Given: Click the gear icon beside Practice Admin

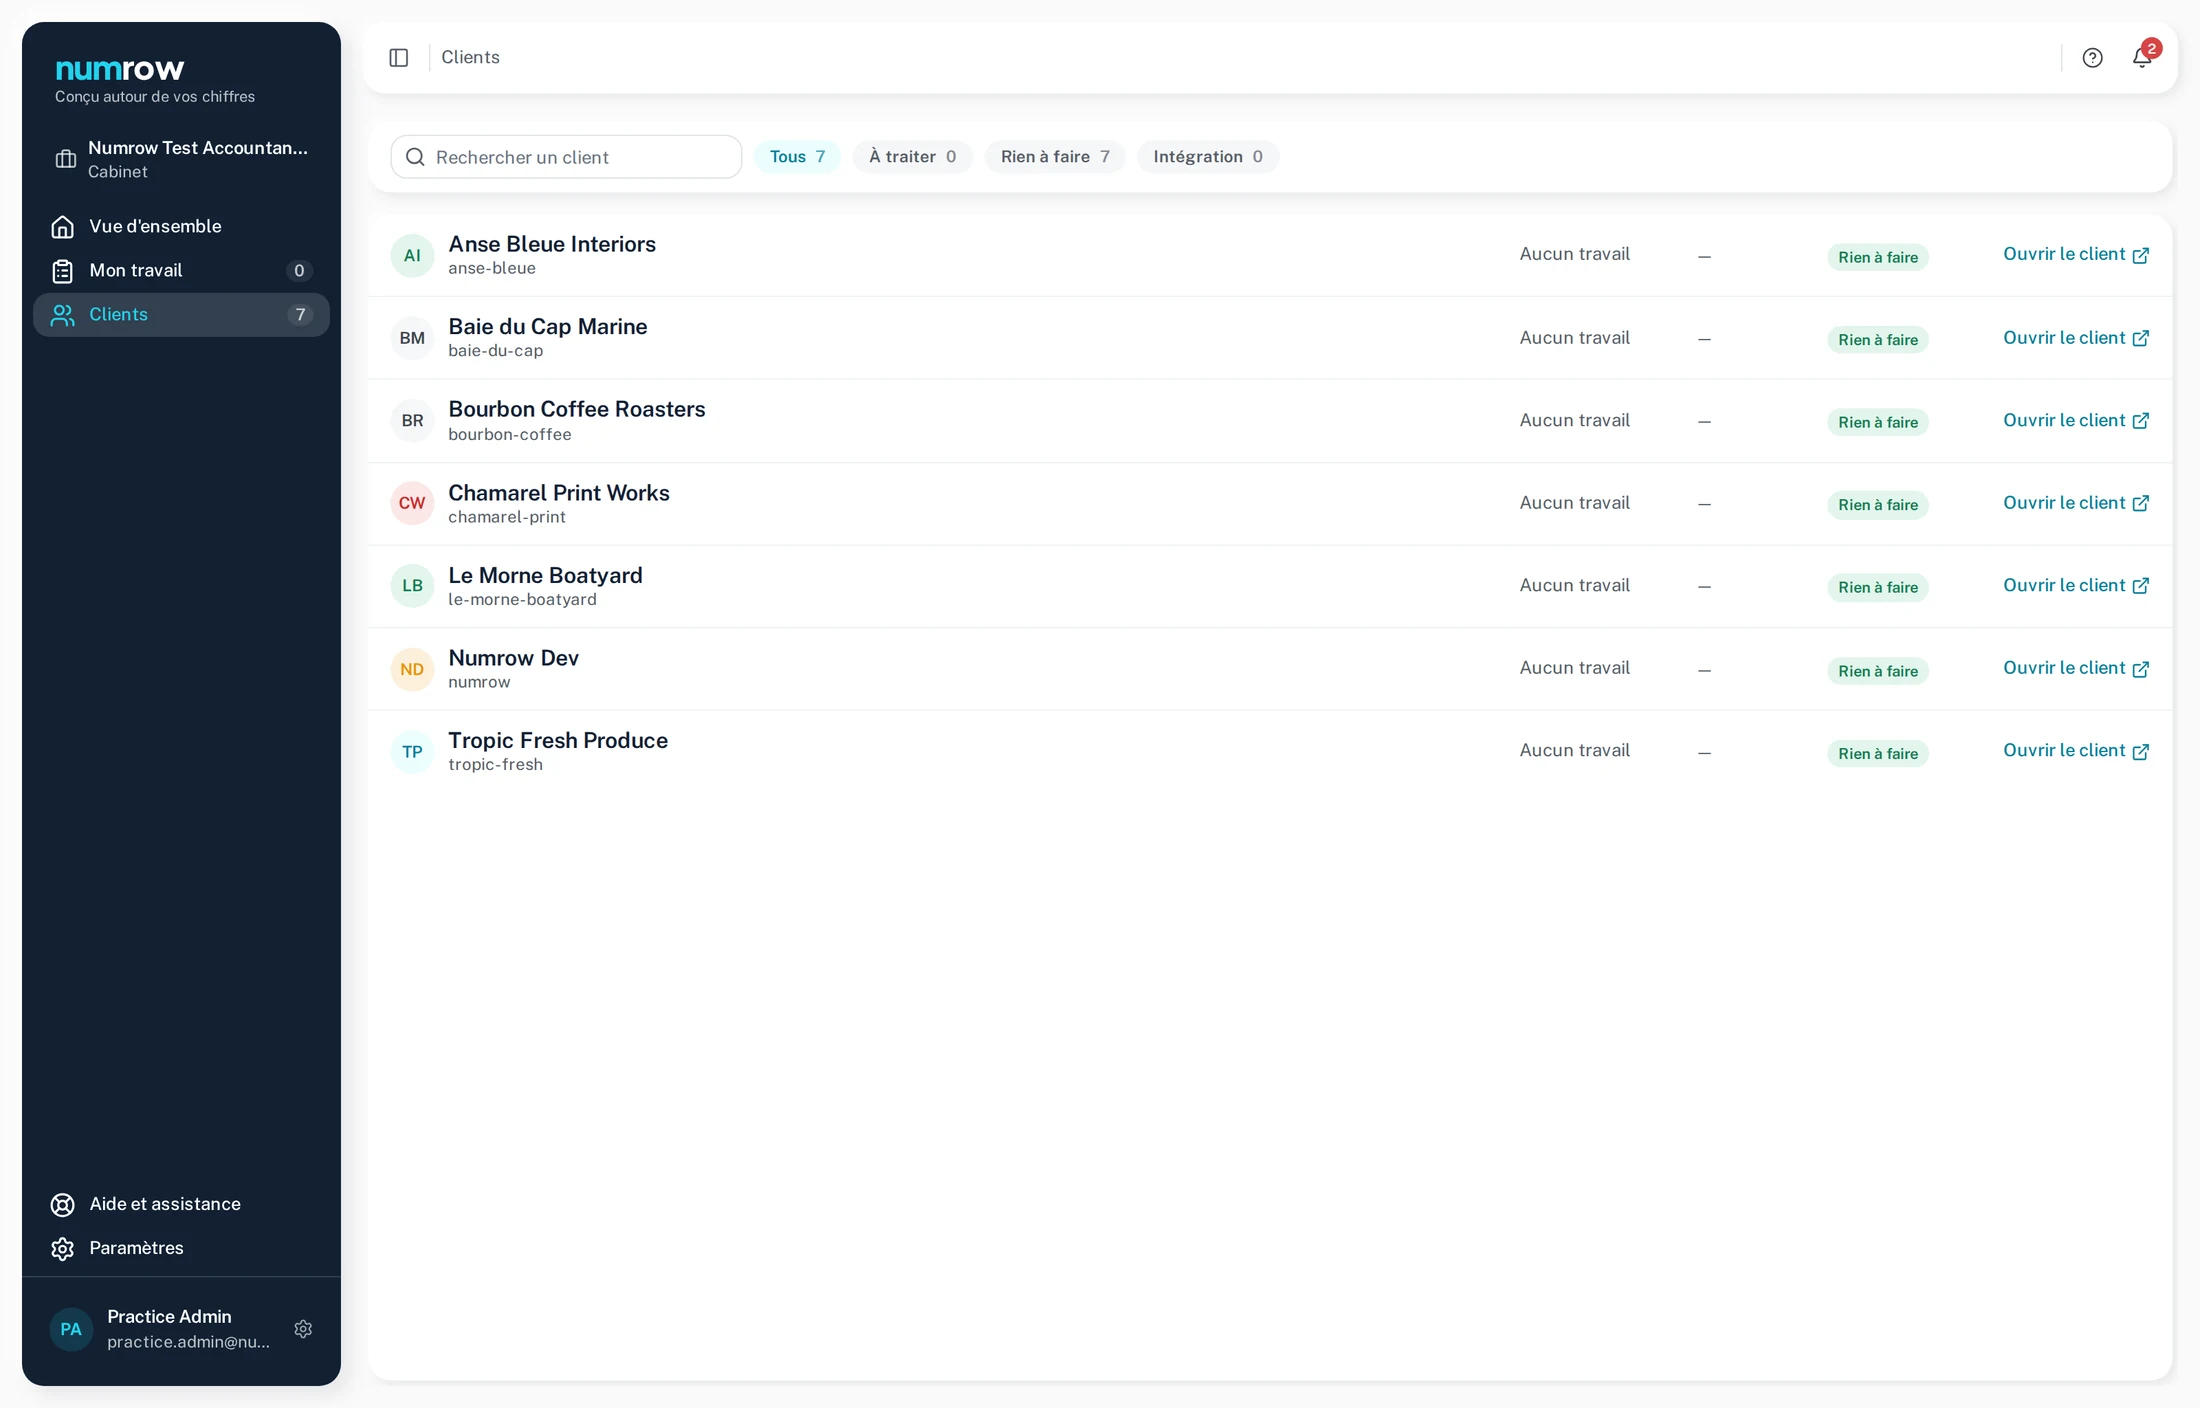Looking at the screenshot, I should point(303,1329).
